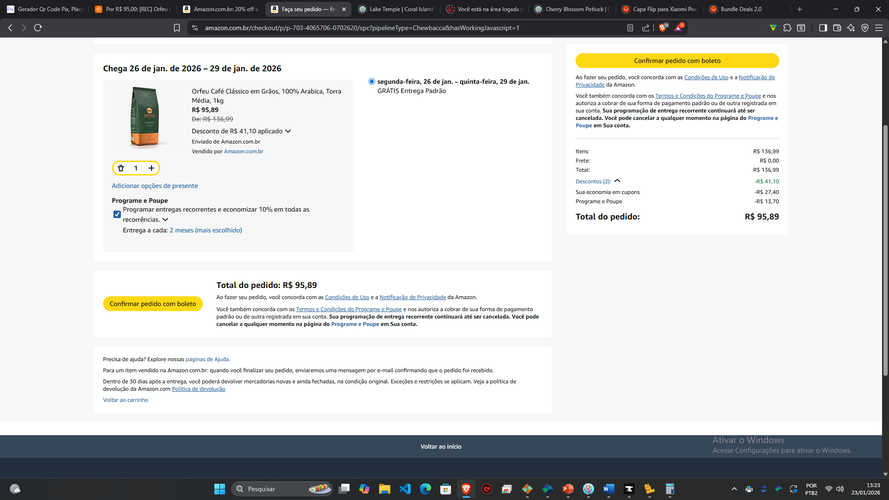This screenshot has height=500, width=889.
Task: Increase quantity with the plus icon
Action: tap(151, 168)
